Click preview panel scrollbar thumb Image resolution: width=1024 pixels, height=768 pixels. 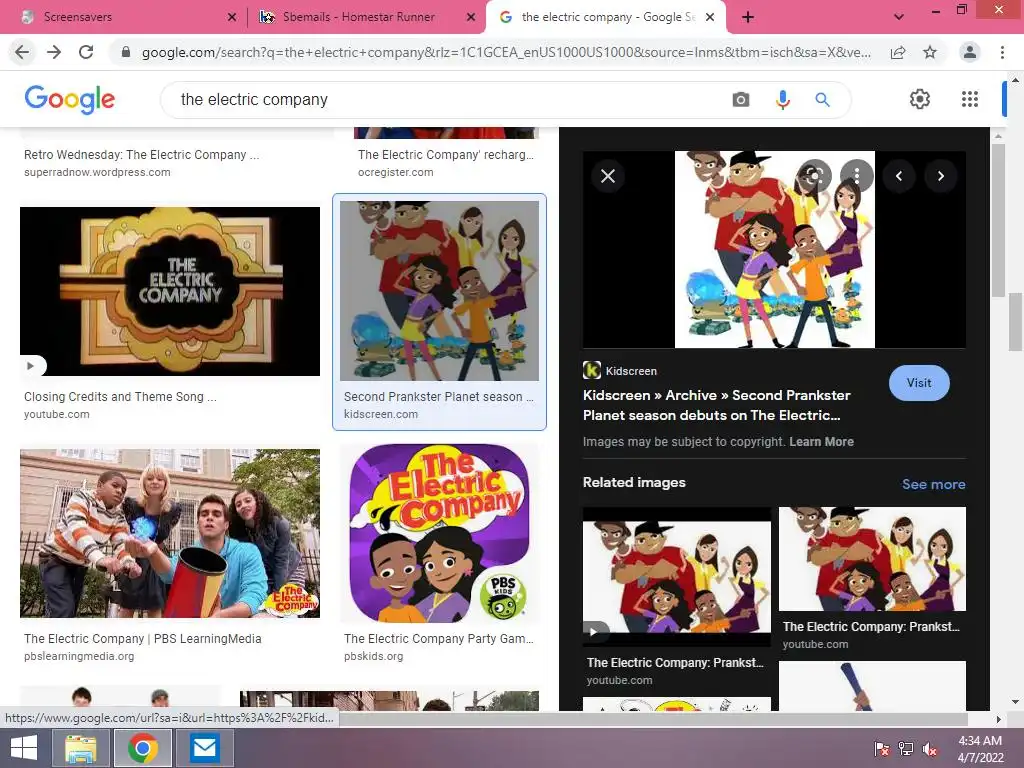click(998, 219)
